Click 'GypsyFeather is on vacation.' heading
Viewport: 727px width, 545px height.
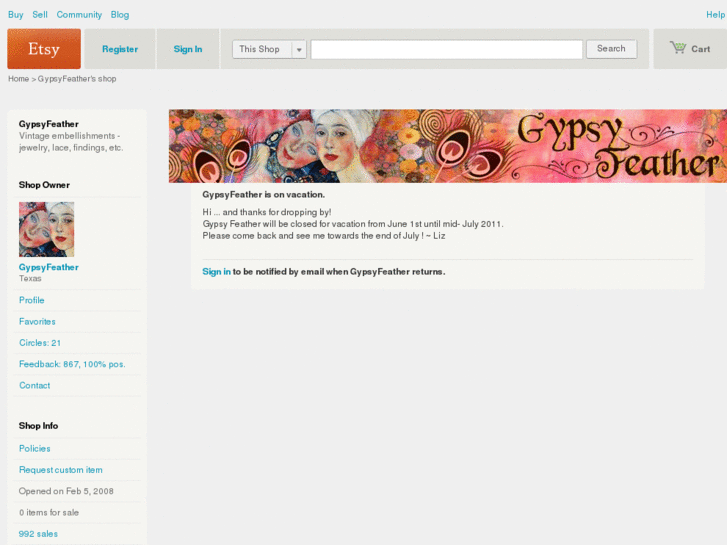pyautogui.click(x=263, y=195)
